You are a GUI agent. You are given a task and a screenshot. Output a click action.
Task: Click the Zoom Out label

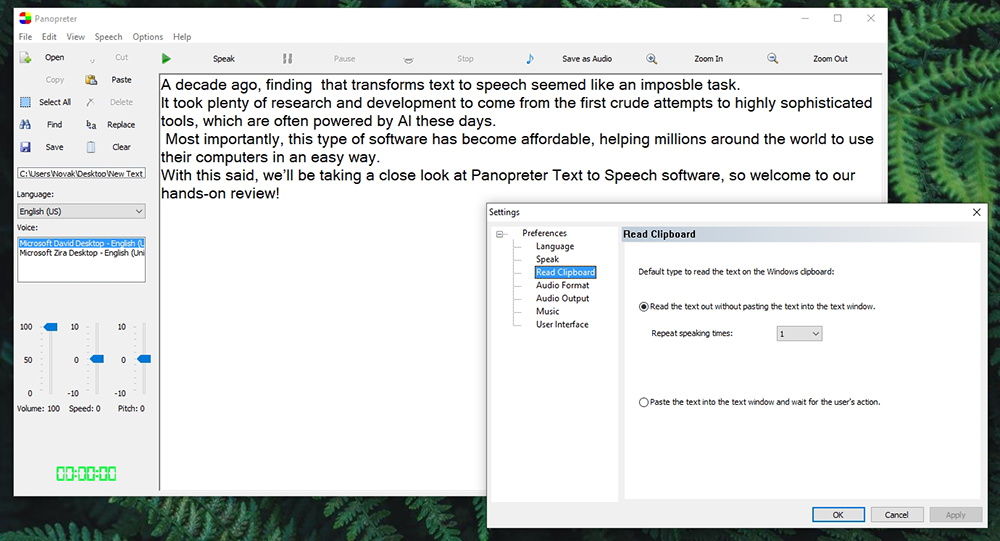(x=830, y=59)
